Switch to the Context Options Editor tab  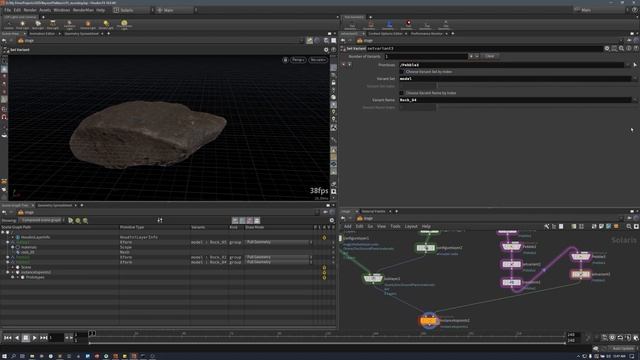[x=385, y=34]
